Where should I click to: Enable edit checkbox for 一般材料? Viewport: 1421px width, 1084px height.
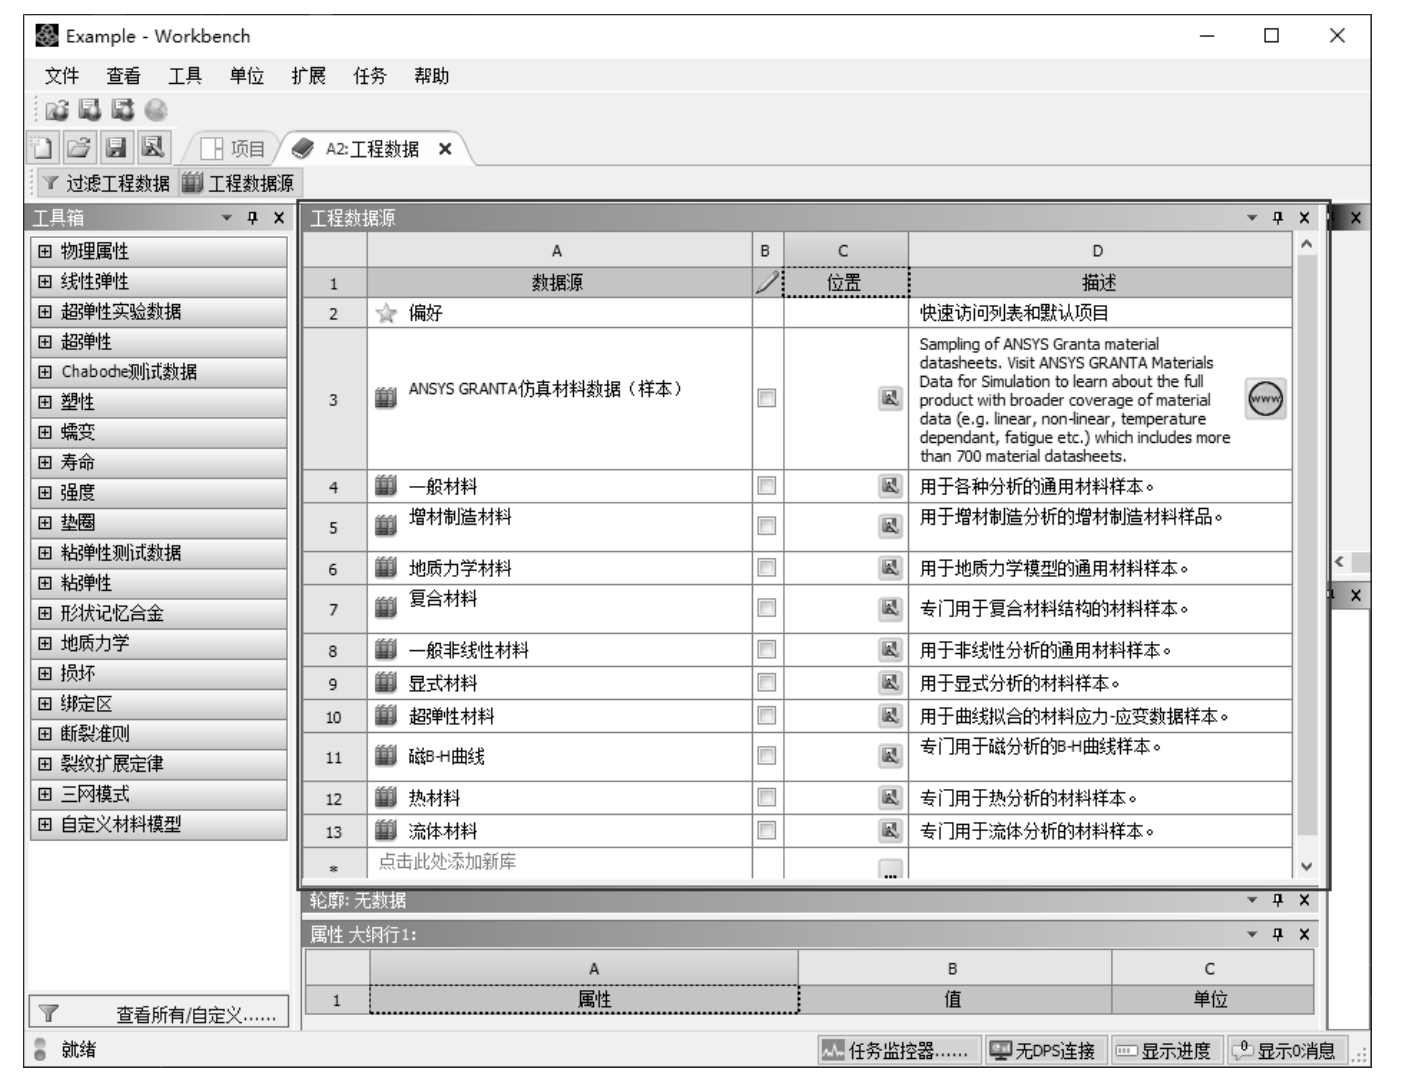coord(767,486)
